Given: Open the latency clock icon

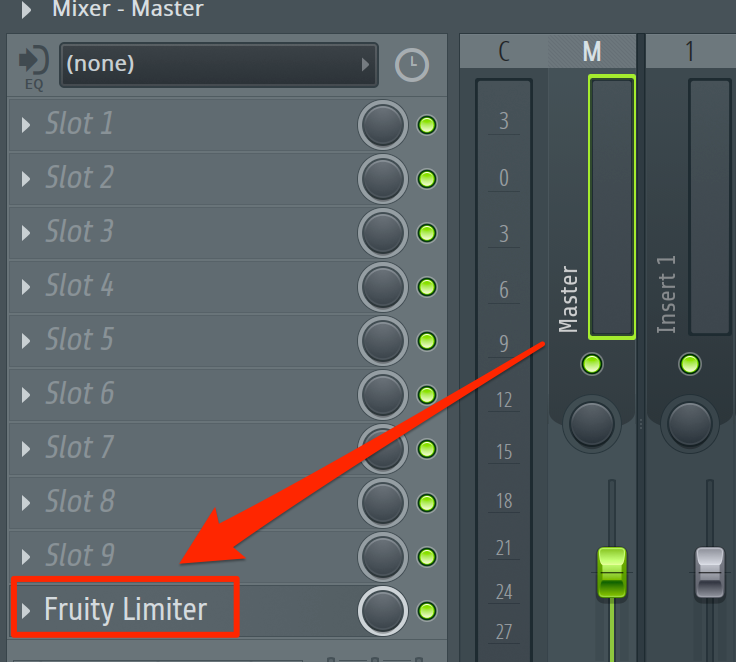Looking at the screenshot, I should [x=412, y=65].
